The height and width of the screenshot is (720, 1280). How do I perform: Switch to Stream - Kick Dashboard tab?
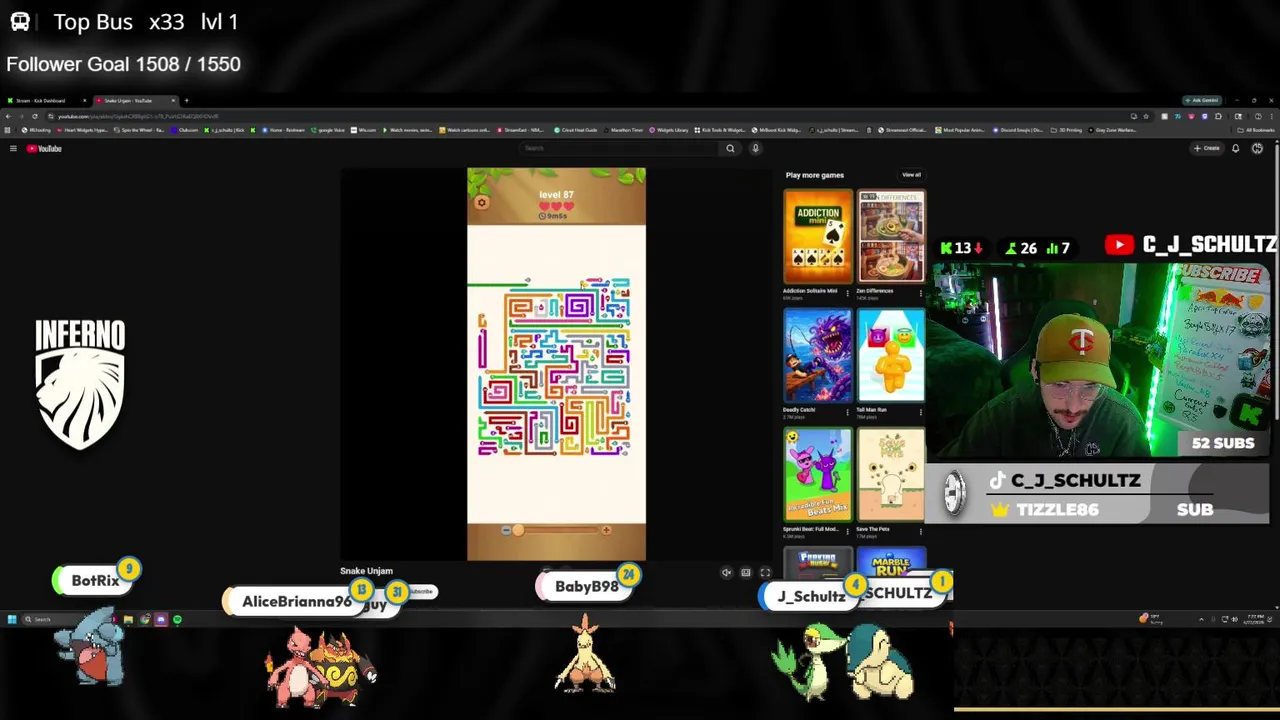45,100
